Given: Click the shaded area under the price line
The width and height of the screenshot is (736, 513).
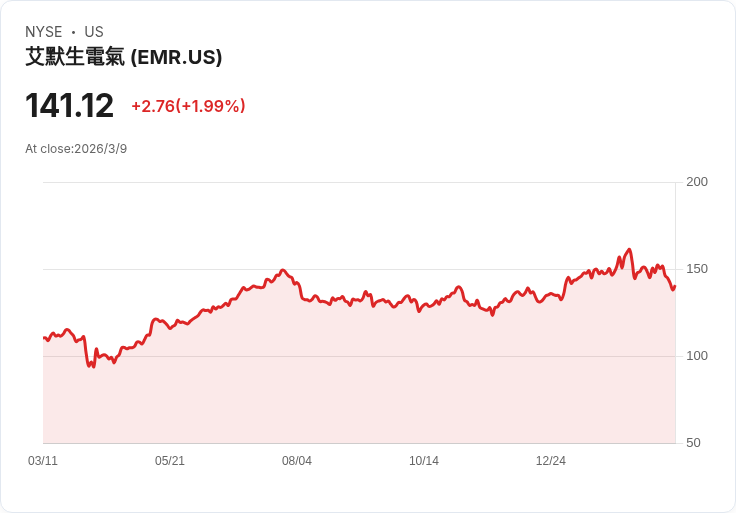Looking at the screenshot, I should tap(359, 375).
